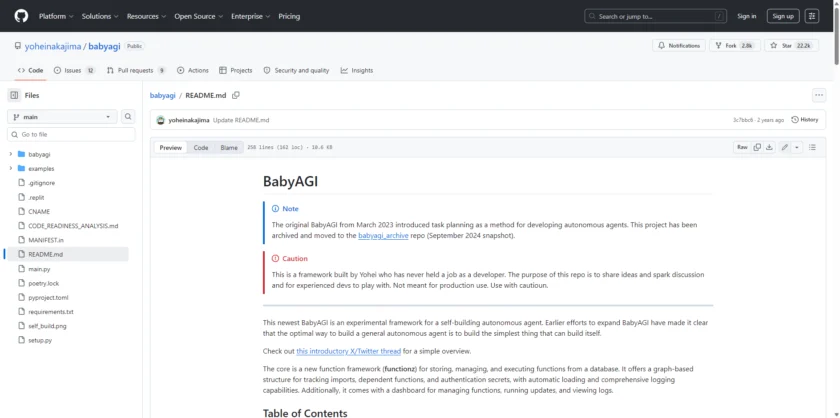Image resolution: width=840 pixels, height=418 pixels.
Task: Copy path icon next to README.md
Action: click(x=236, y=95)
